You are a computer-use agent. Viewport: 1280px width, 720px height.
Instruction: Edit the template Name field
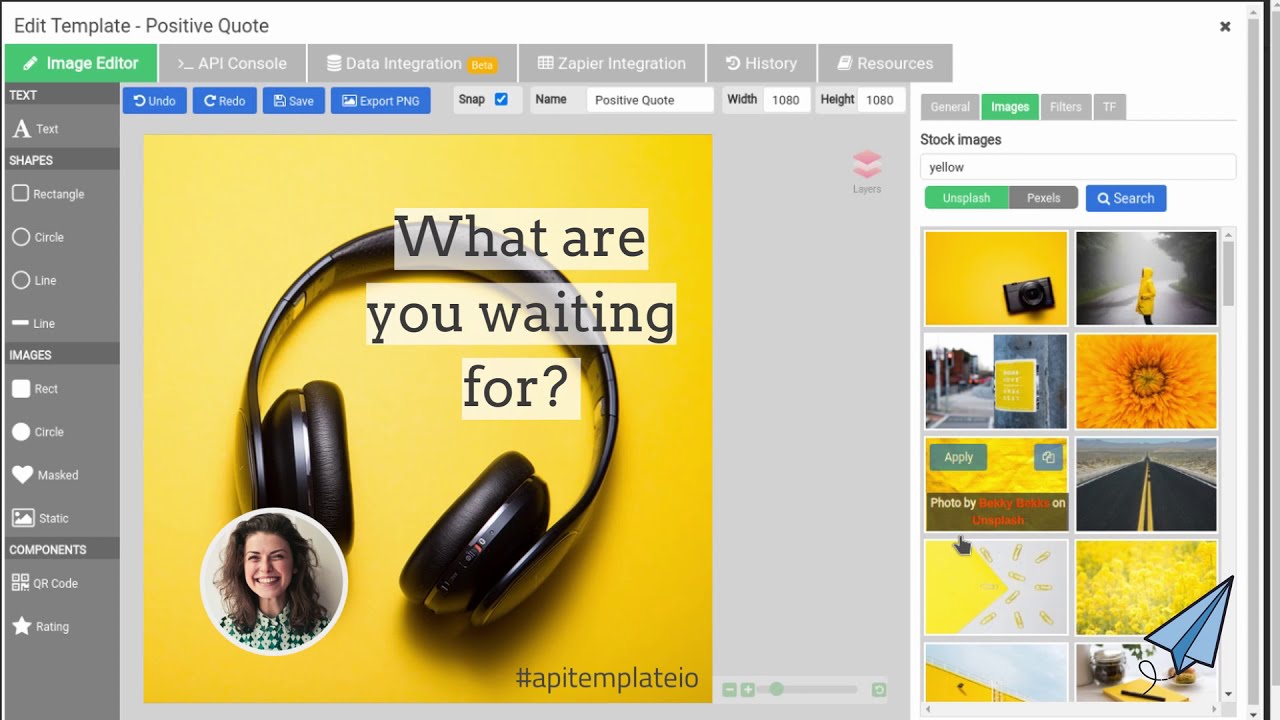click(650, 100)
